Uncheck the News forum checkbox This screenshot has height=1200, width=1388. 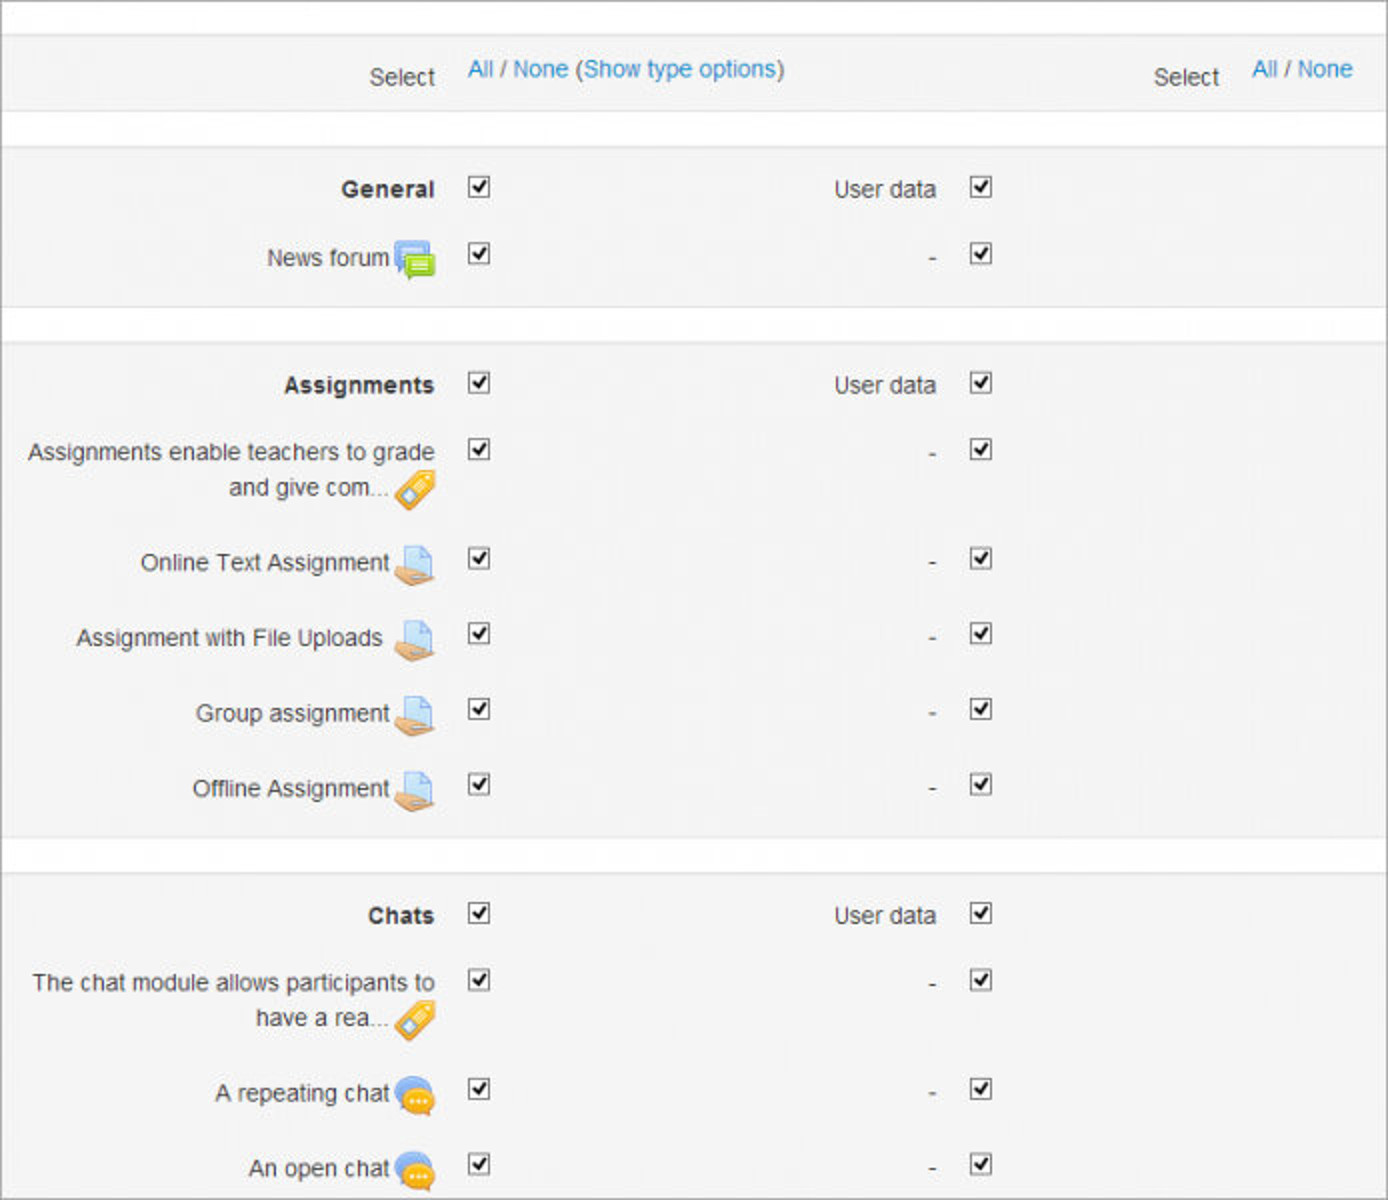[x=479, y=254]
